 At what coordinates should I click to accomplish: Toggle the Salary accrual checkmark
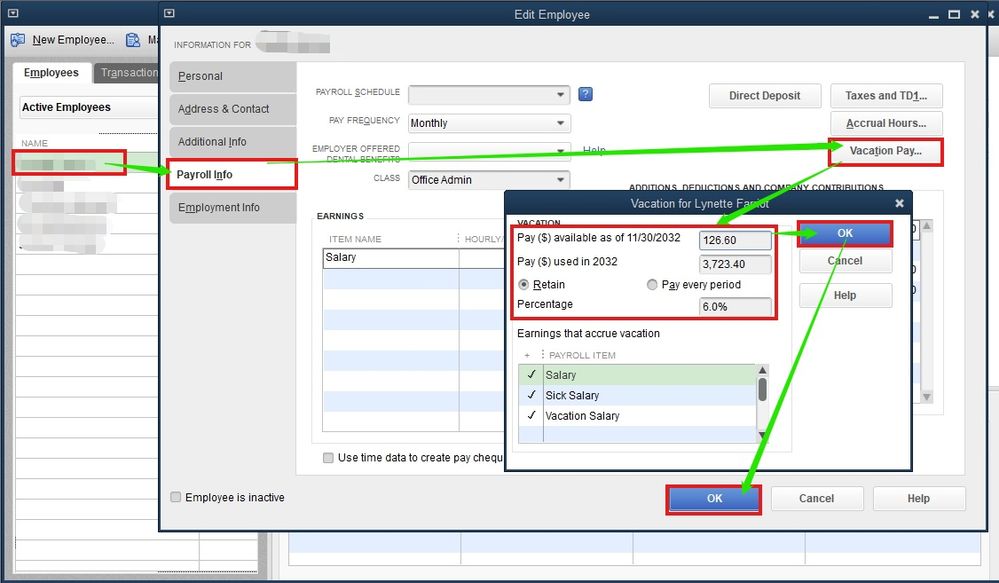531,375
